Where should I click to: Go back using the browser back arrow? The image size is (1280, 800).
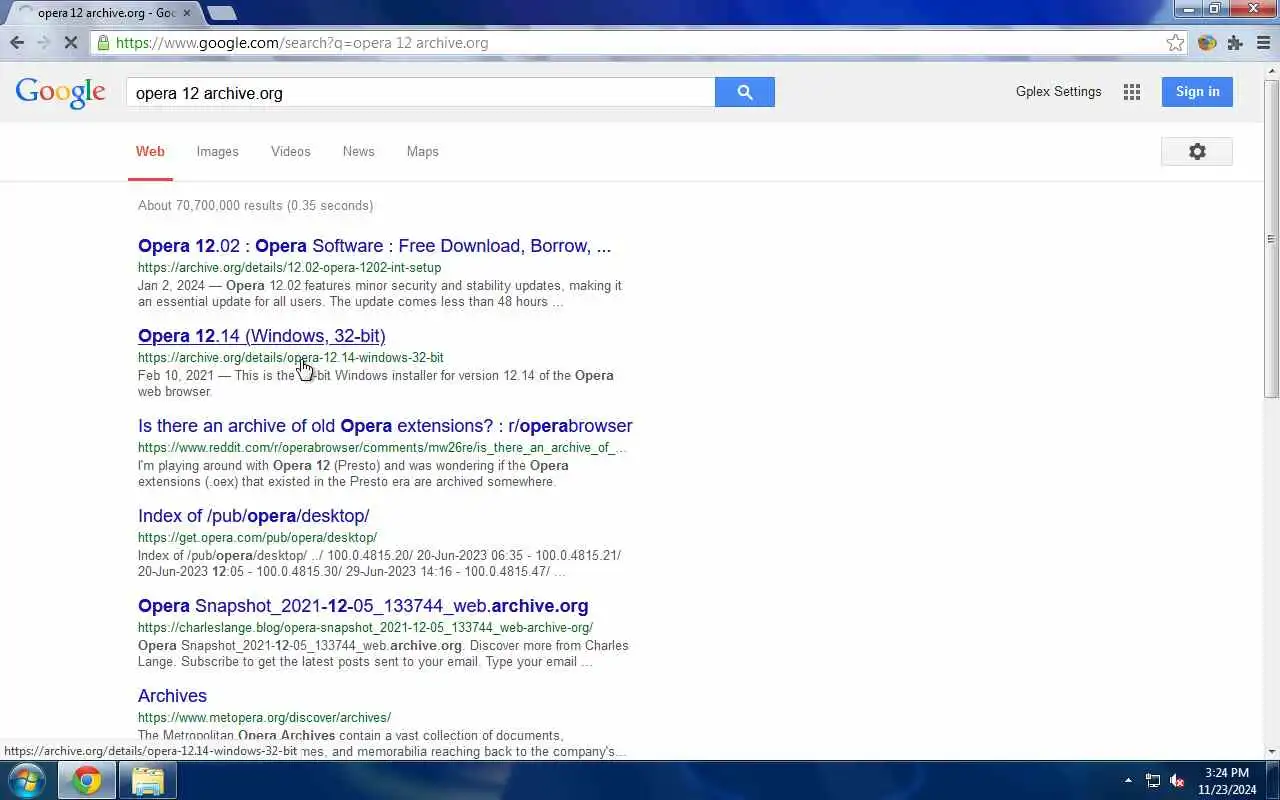[17, 43]
